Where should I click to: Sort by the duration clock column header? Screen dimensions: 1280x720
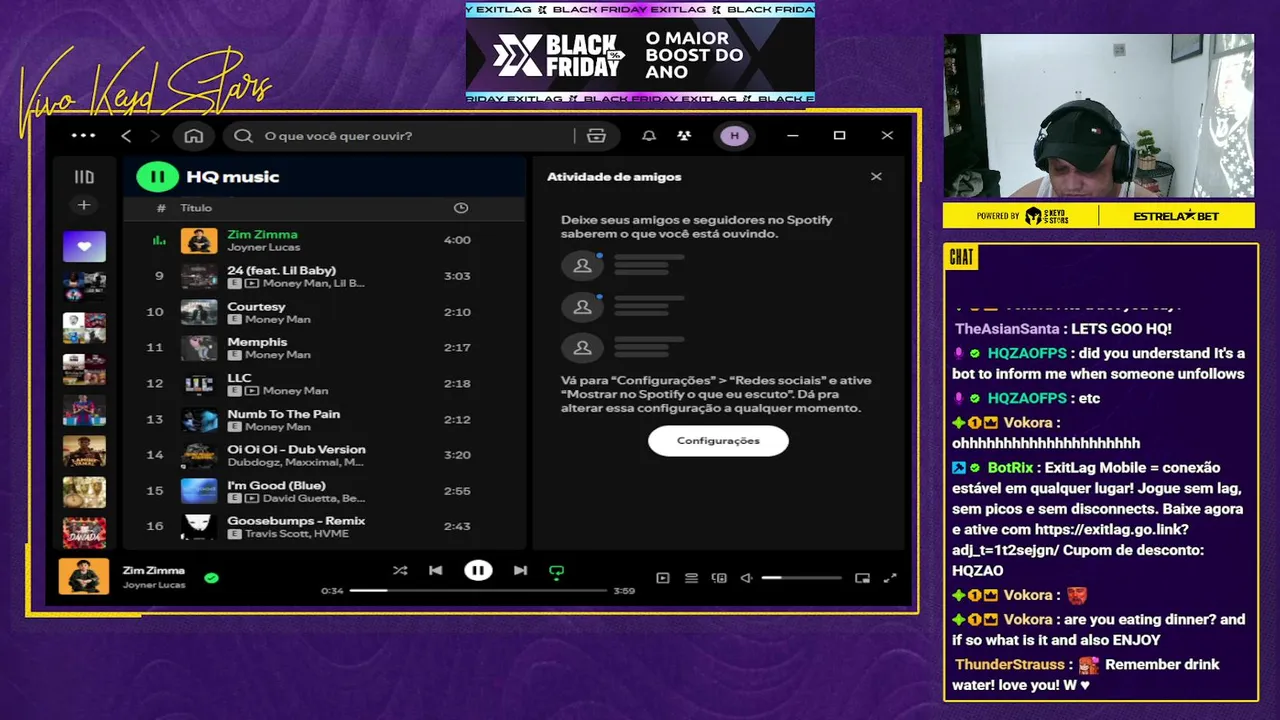pyautogui.click(x=460, y=208)
